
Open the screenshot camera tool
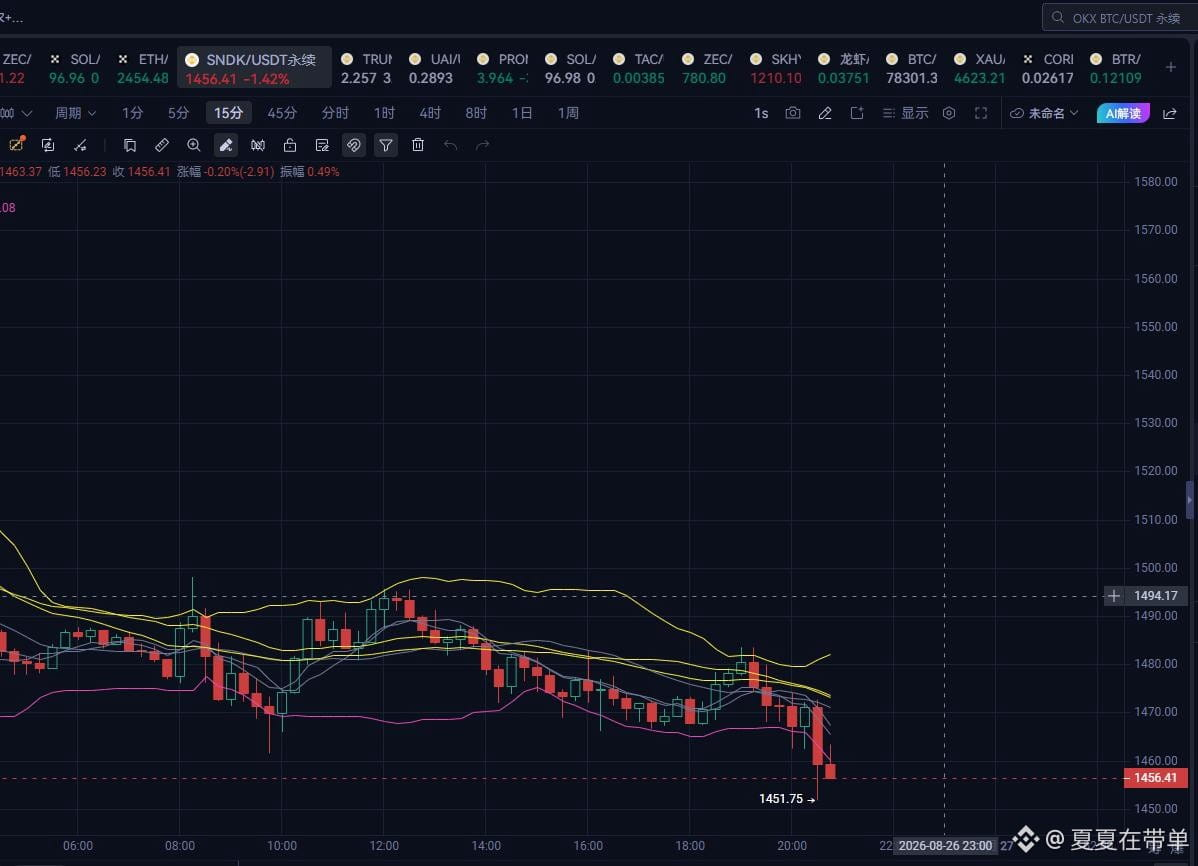(793, 113)
